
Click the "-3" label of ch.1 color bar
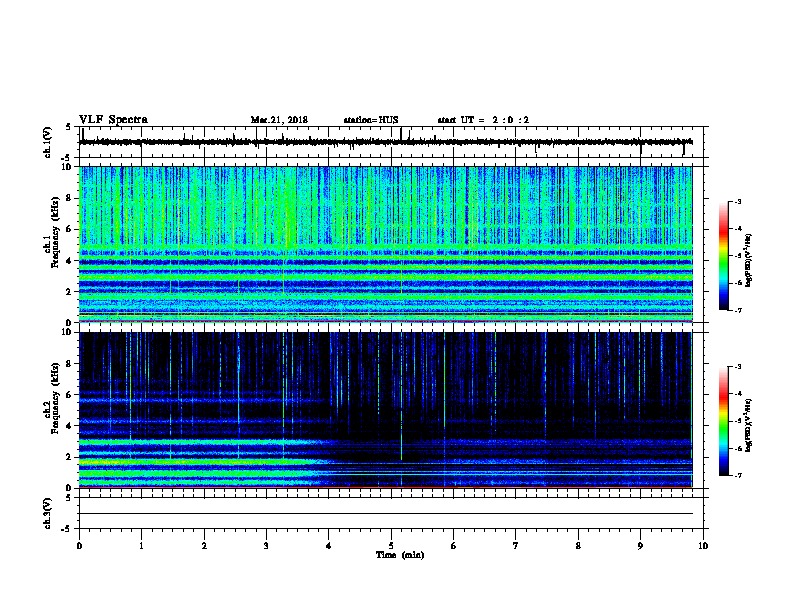pyautogui.click(x=737, y=202)
